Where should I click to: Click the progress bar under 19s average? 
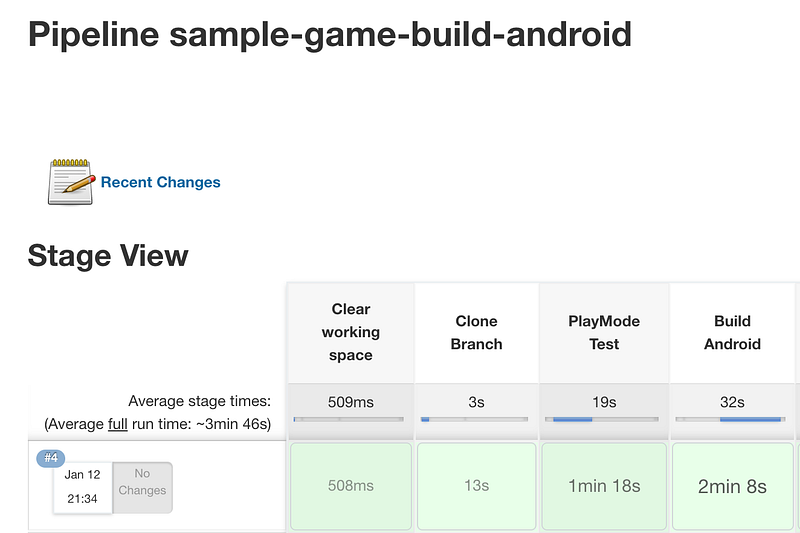pos(602,419)
